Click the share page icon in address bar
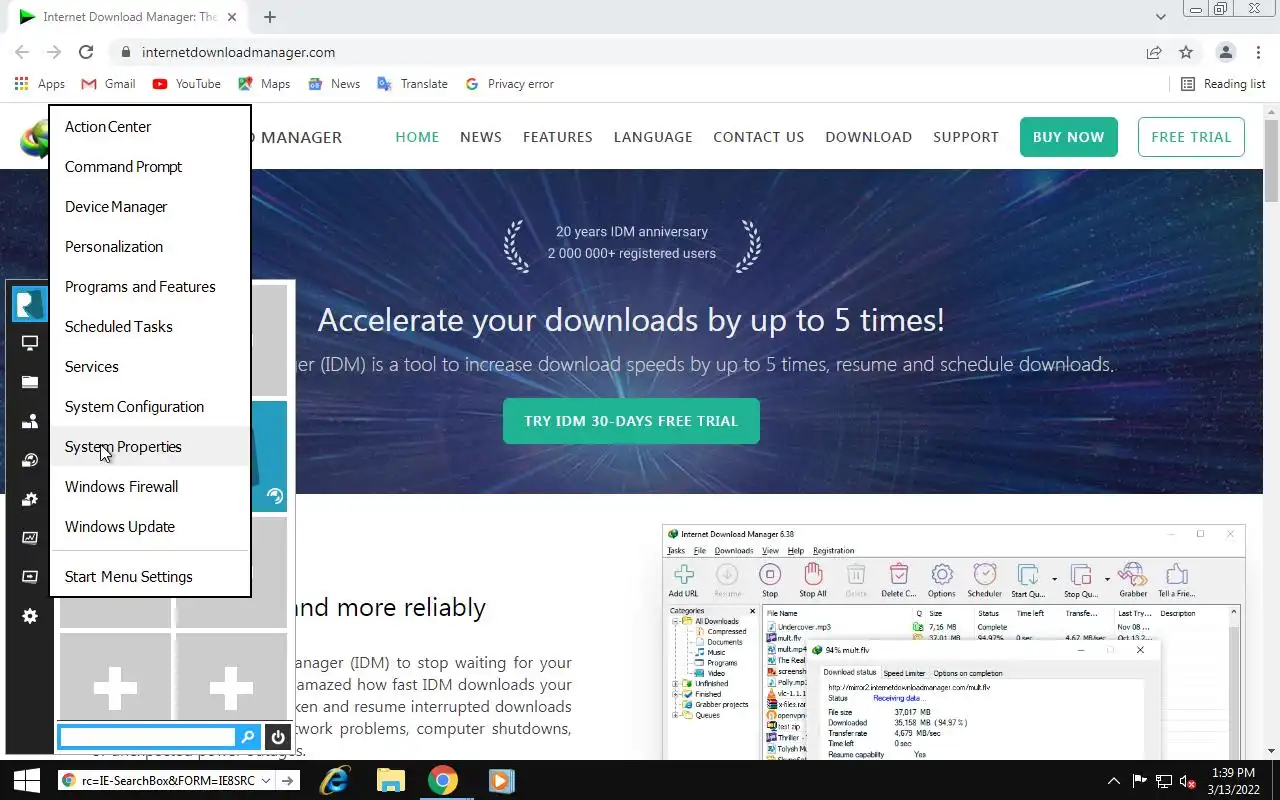Viewport: 1280px width, 800px height. (x=1154, y=52)
